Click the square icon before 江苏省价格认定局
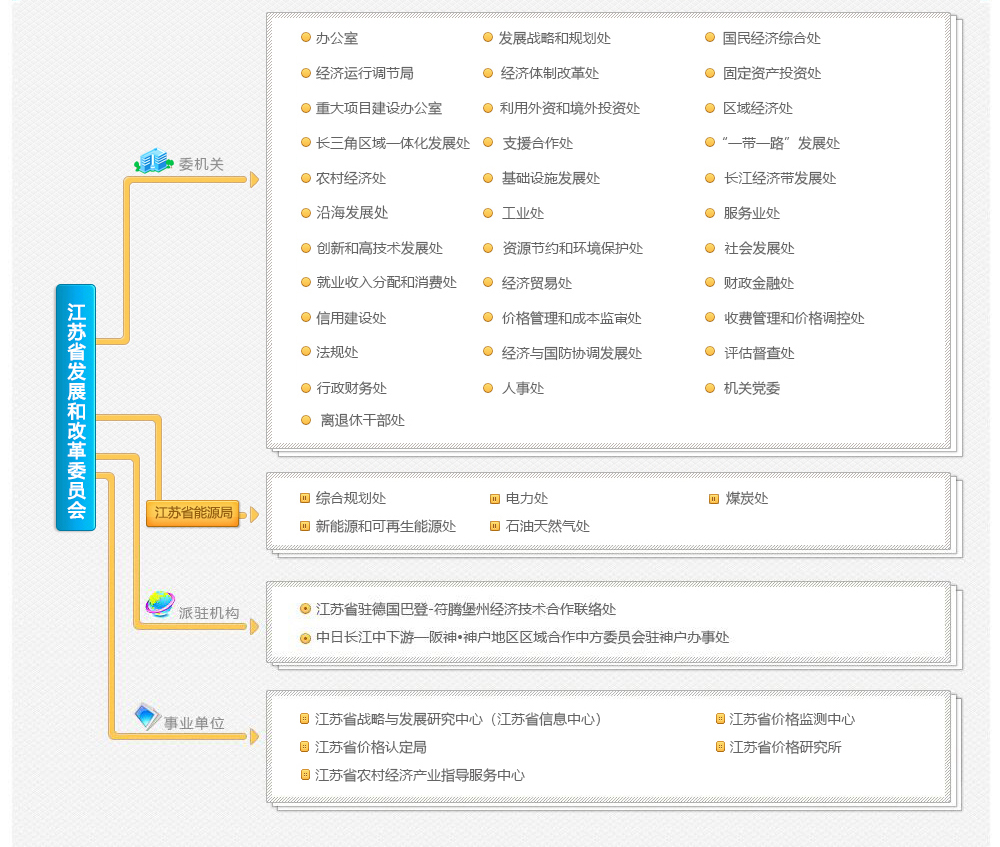This screenshot has width=1000, height=847. (x=305, y=747)
